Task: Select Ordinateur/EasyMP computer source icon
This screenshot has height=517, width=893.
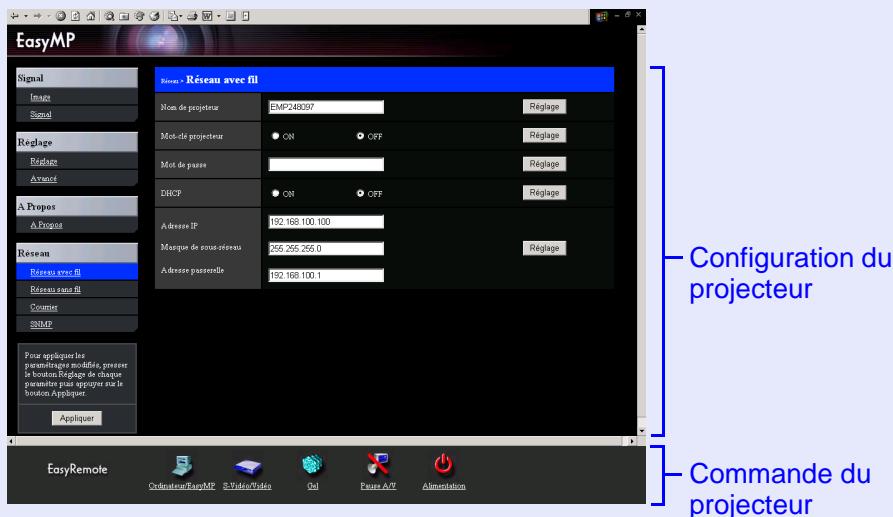Action: [x=182, y=465]
